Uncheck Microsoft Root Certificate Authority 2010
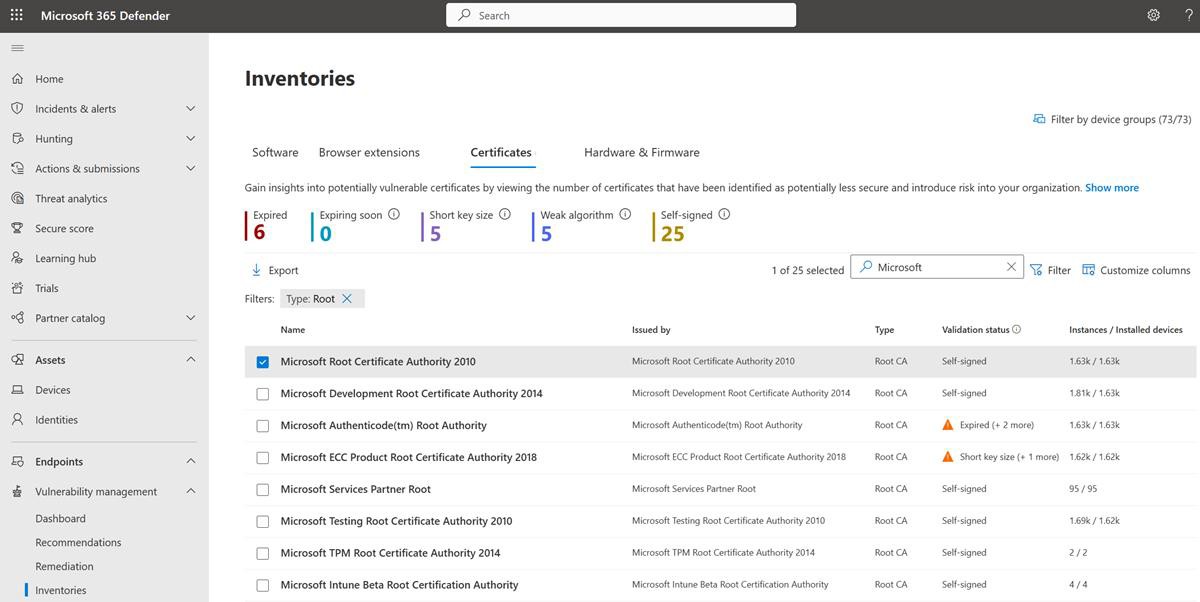This screenshot has width=1200, height=602. 262,361
